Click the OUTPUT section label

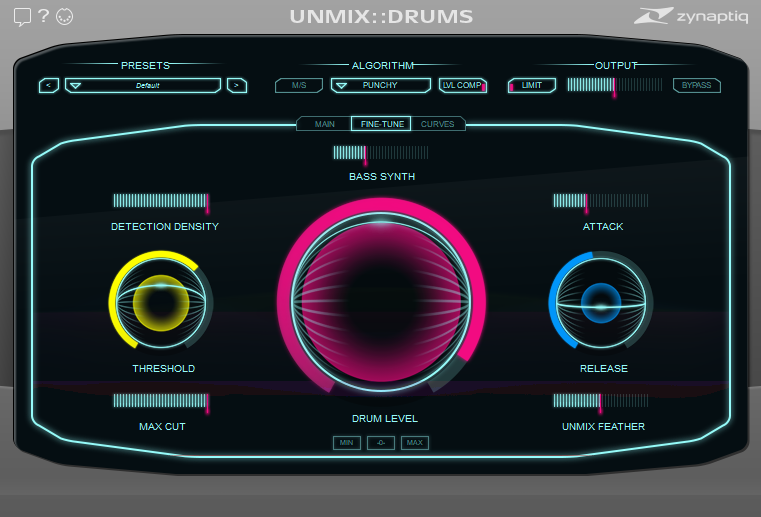616,66
